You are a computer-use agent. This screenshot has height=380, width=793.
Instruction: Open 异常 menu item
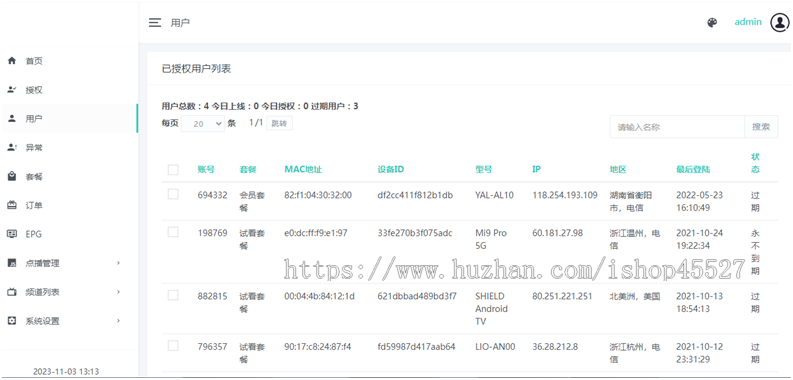tap(34, 148)
